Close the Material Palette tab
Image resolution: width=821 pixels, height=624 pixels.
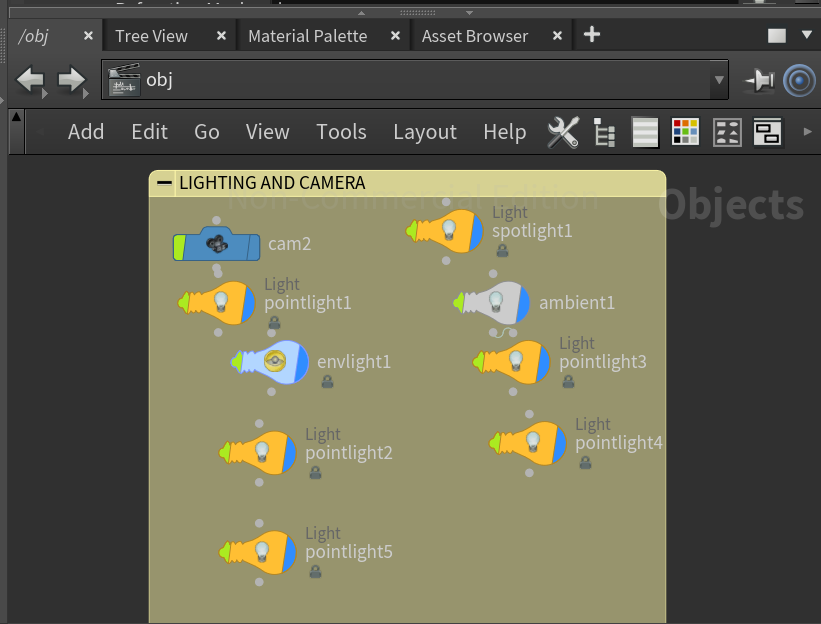click(x=395, y=36)
